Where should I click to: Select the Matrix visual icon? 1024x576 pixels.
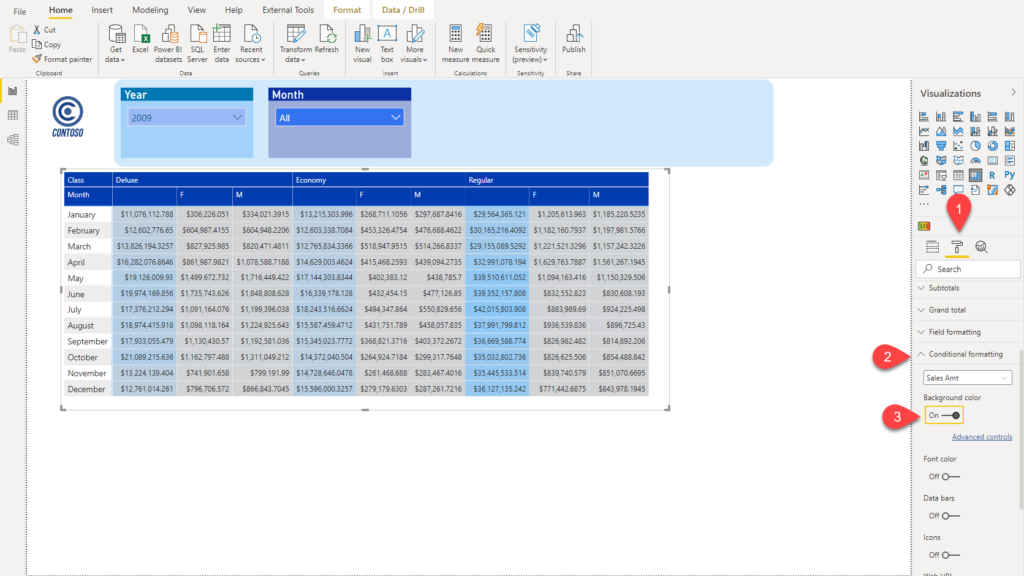[x=975, y=175]
